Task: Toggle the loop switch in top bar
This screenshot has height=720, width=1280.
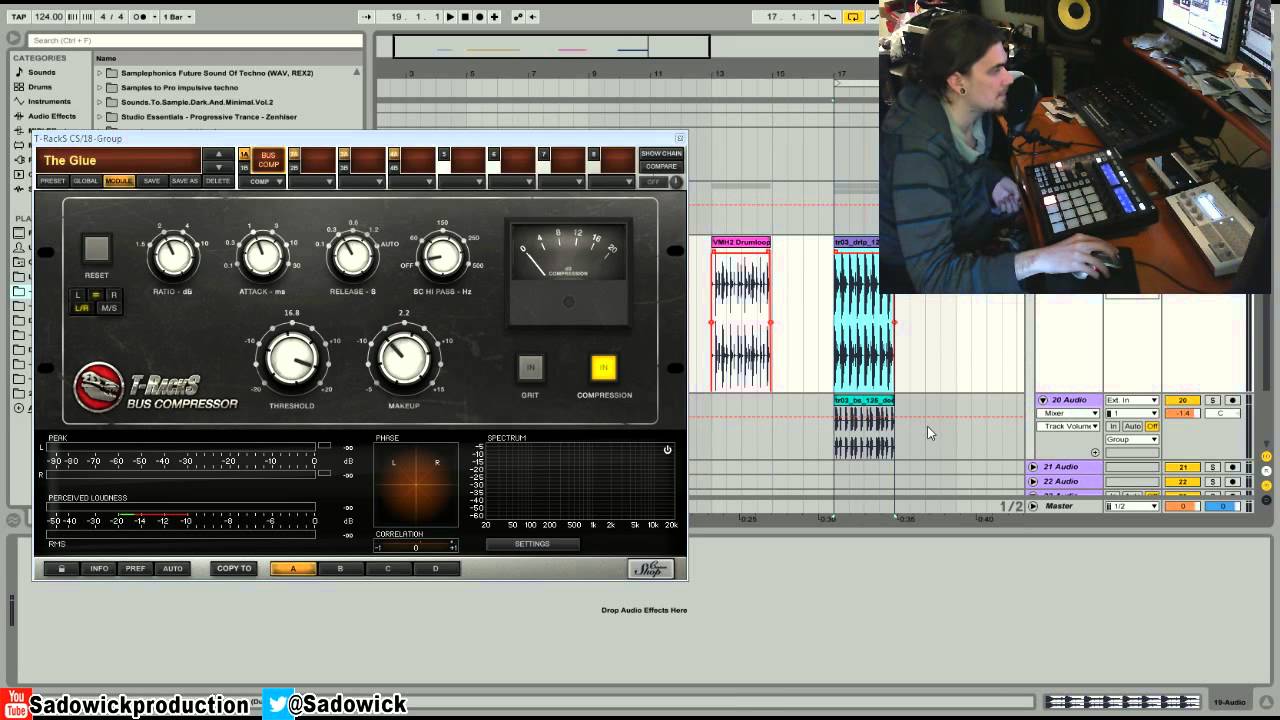Action: tap(853, 17)
